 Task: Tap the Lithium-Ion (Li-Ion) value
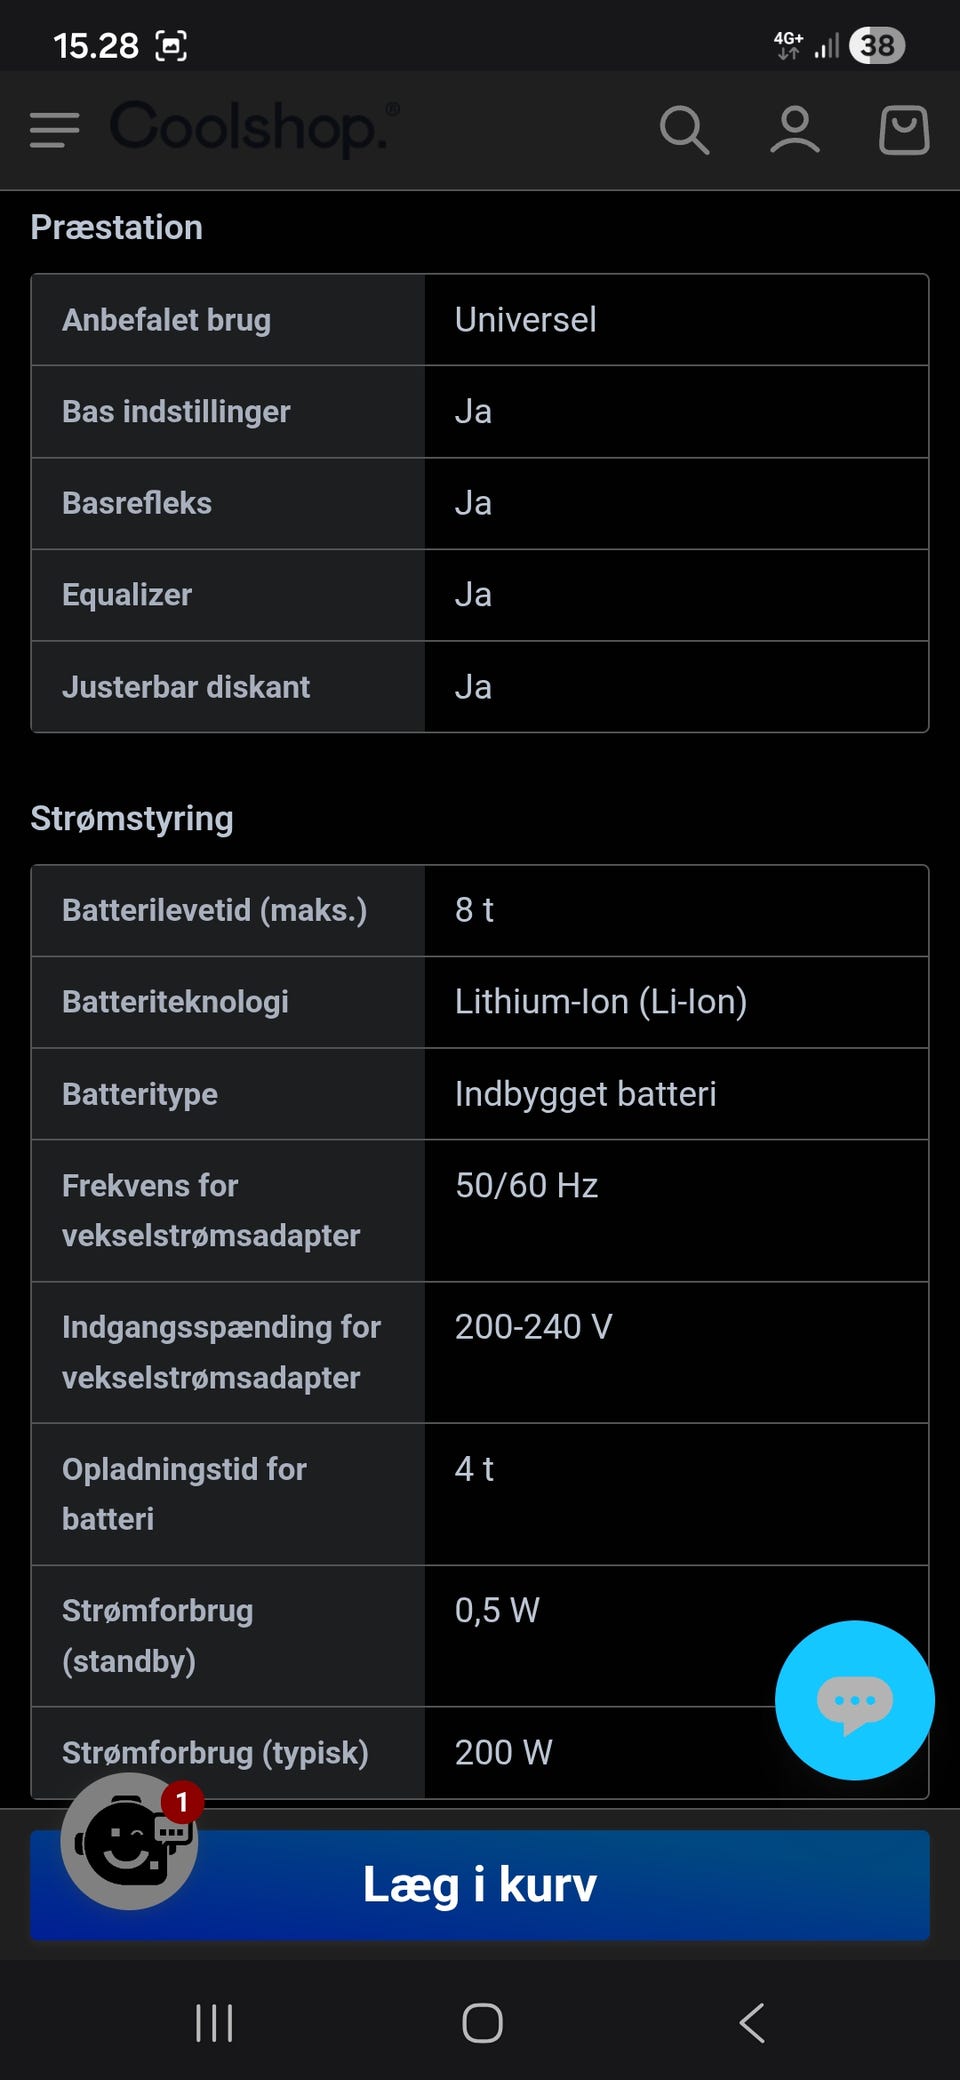coord(601,1002)
